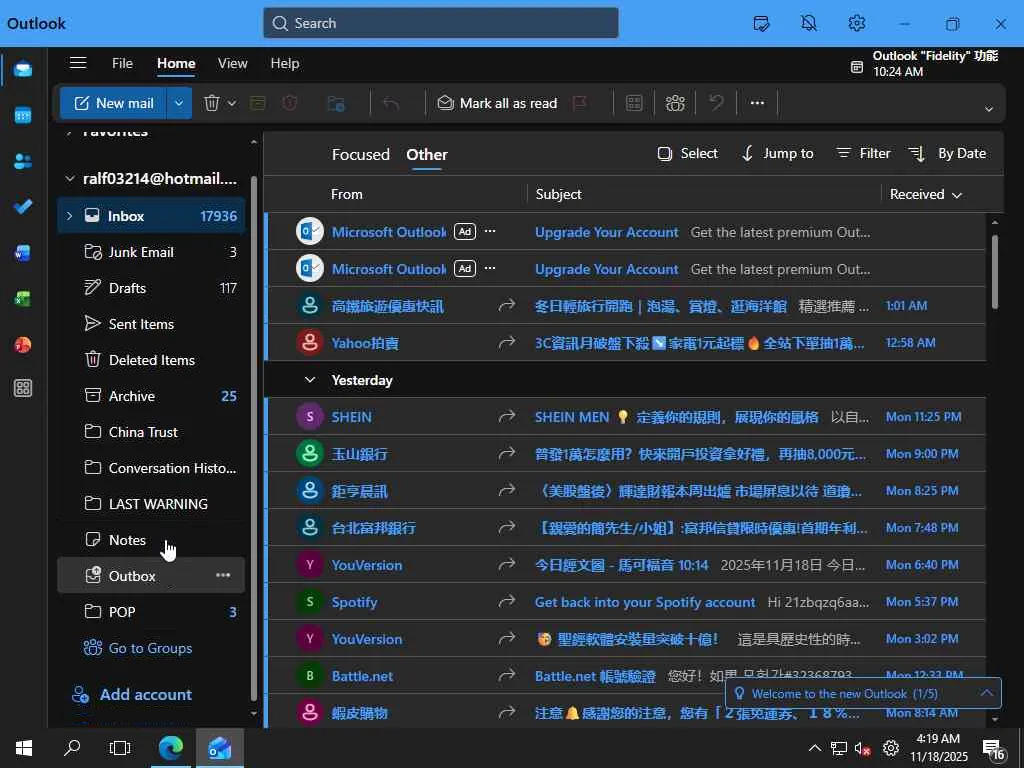This screenshot has width=1024, height=768.
Task: Open Task View on taskbar
Action: 120,748
